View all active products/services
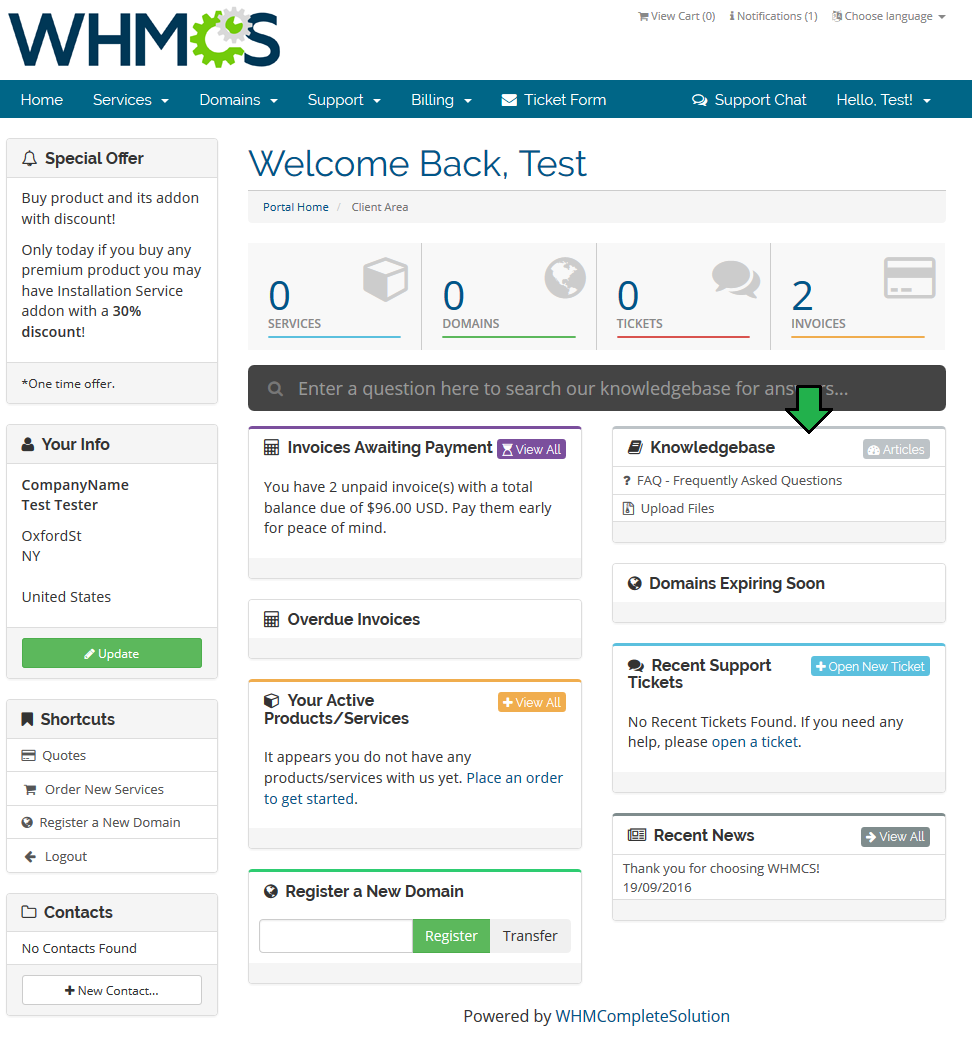972x1042 pixels. [x=532, y=702]
